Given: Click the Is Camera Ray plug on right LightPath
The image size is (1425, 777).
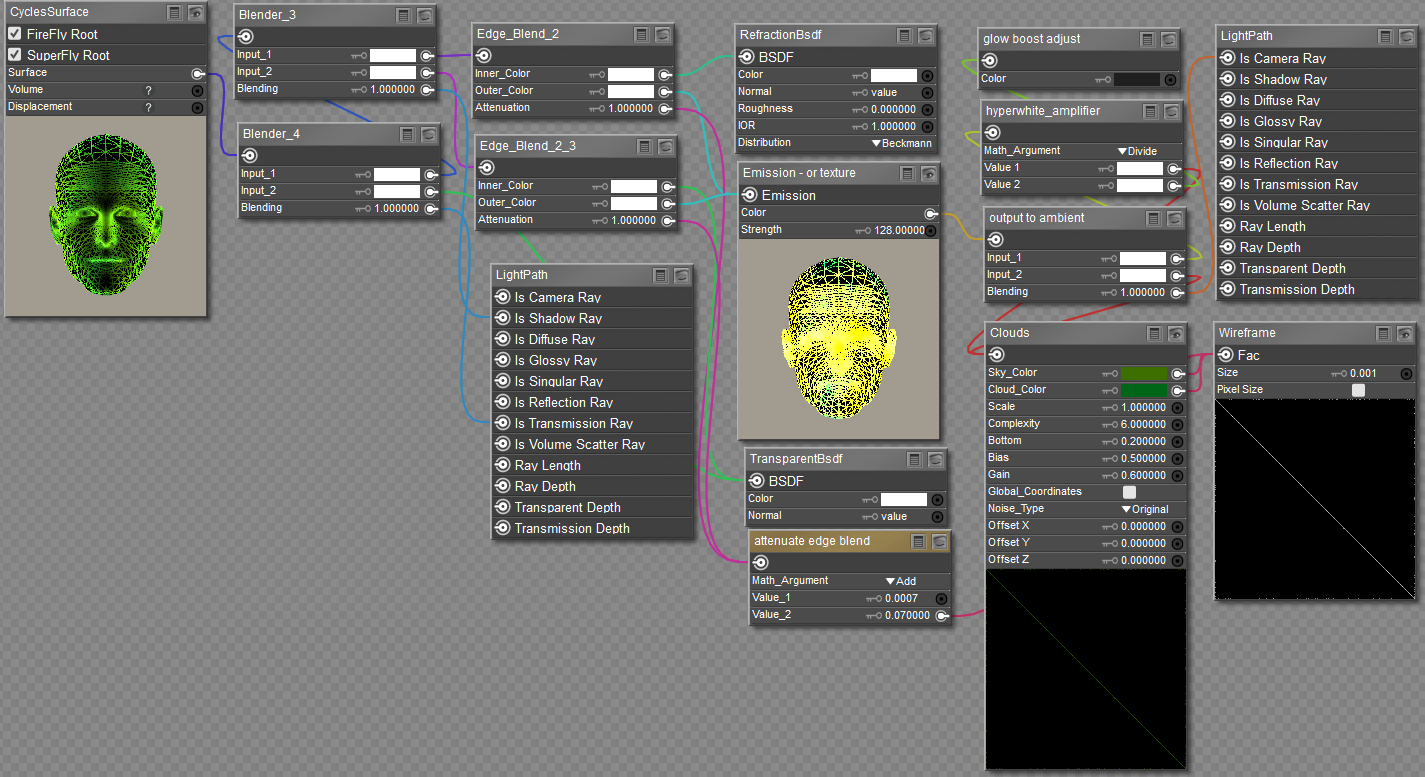Looking at the screenshot, I should click(x=1228, y=58).
